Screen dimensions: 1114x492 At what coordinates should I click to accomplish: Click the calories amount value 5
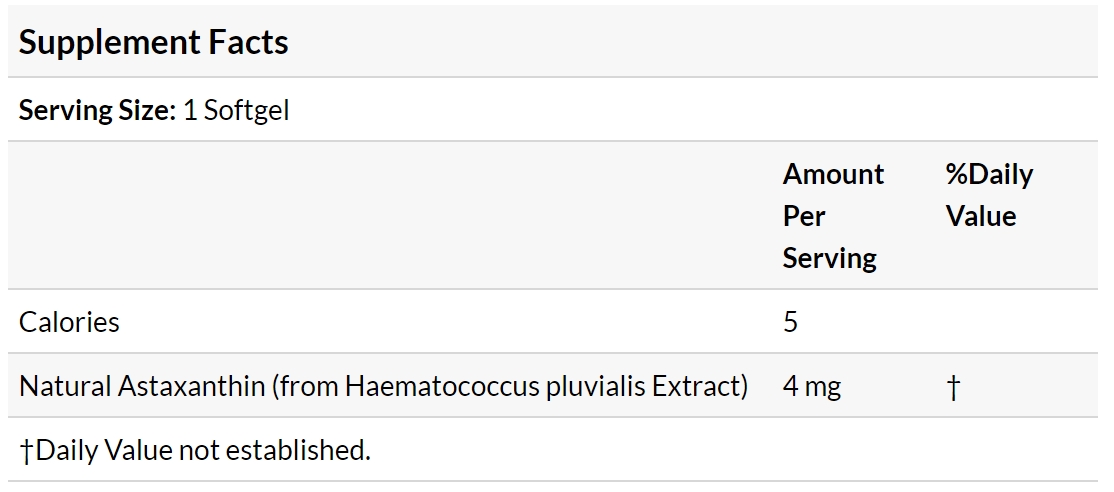click(791, 322)
